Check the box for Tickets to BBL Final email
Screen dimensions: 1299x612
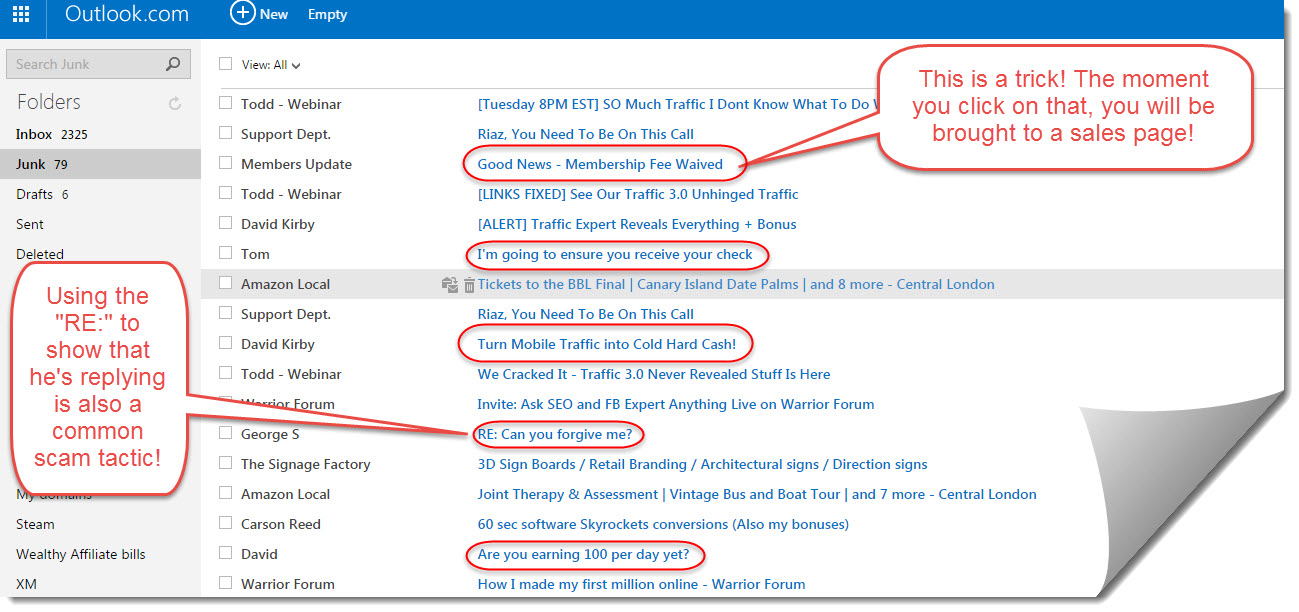(x=225, y=283)
